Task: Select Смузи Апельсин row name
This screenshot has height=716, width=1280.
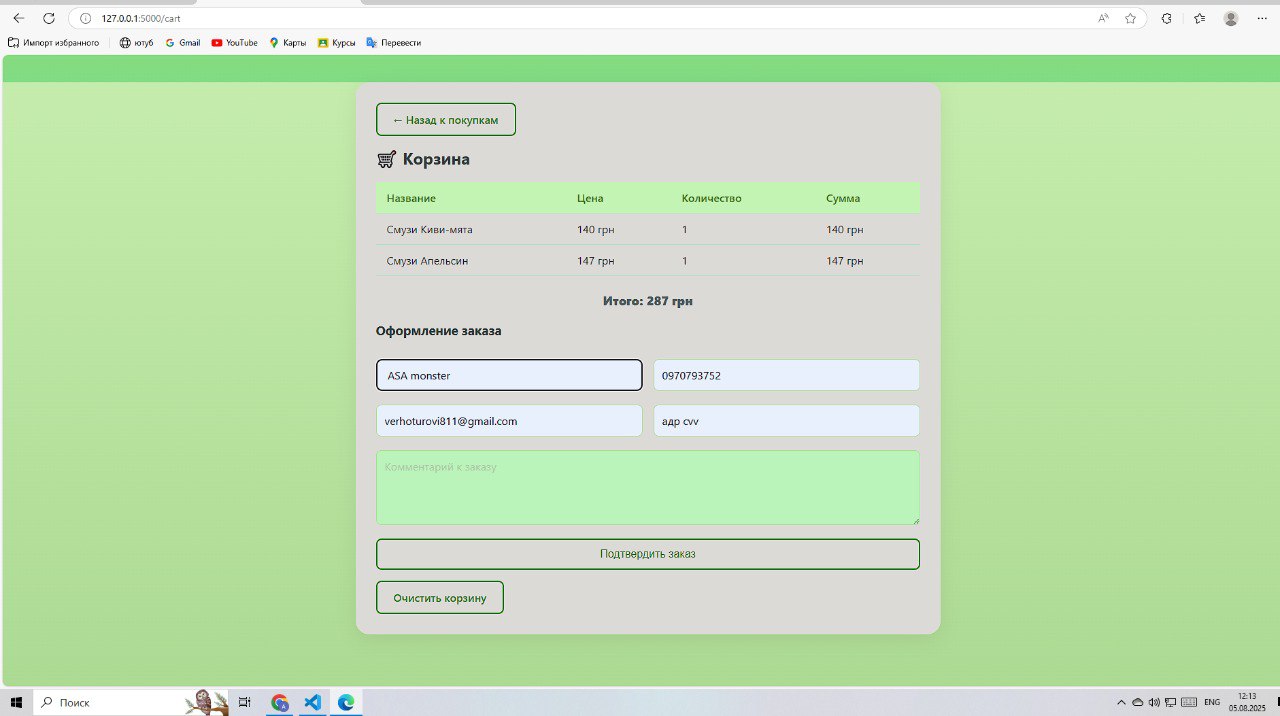Action: click(427, 260)
